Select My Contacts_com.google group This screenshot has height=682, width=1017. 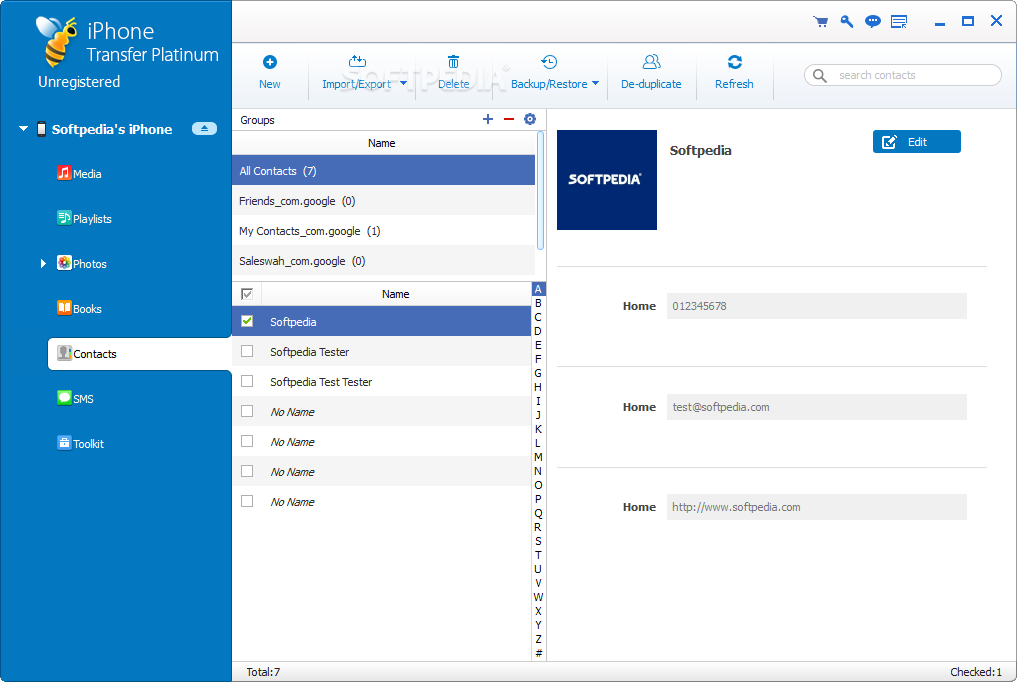pos(383,231)
